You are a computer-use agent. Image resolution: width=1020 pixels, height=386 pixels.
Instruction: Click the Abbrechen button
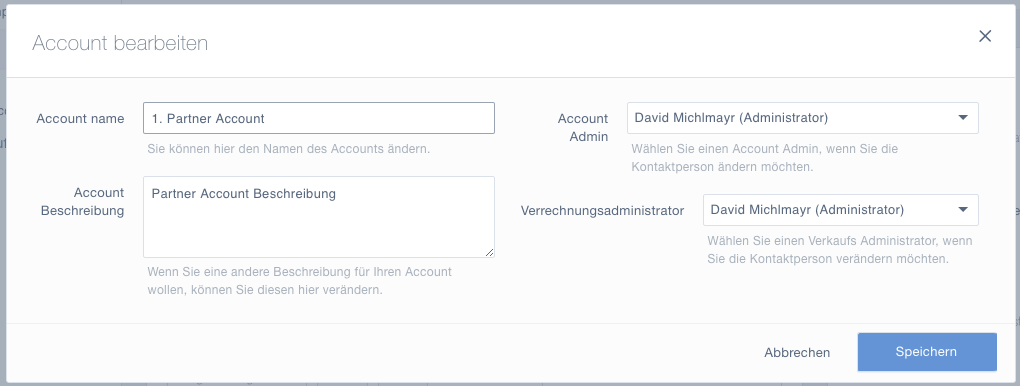[x=797, y=353]
